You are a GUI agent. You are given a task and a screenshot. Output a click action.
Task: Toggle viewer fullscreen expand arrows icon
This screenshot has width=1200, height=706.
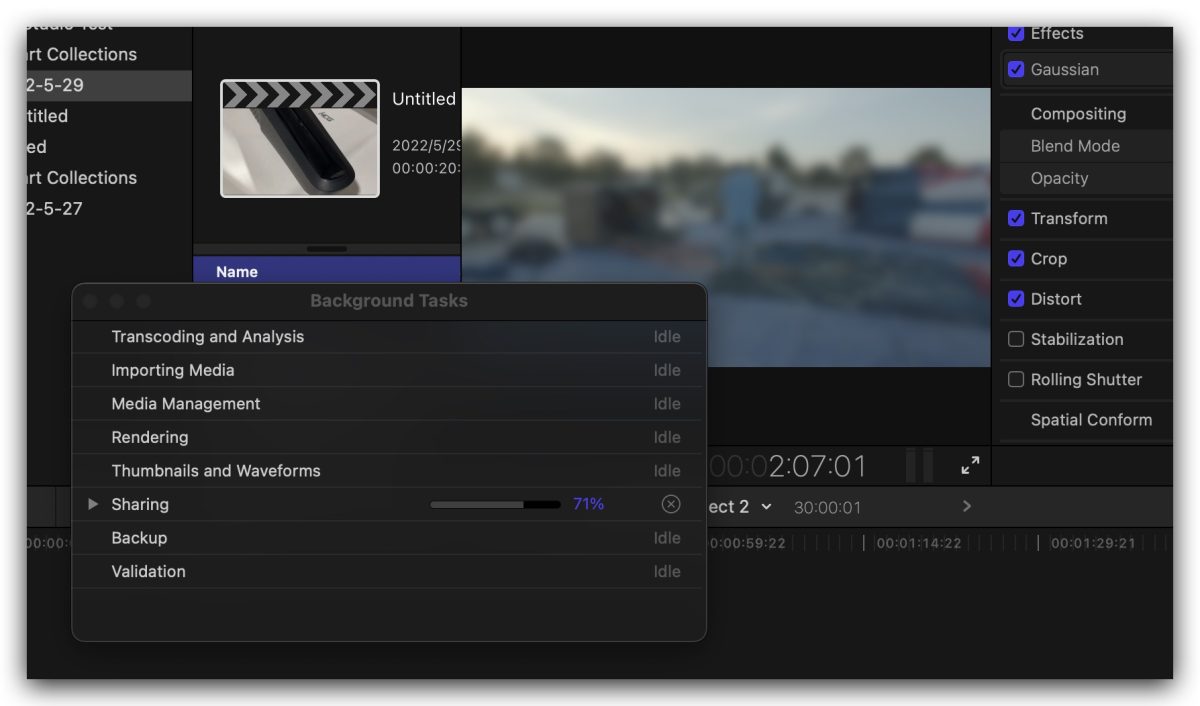click(970, 466)
